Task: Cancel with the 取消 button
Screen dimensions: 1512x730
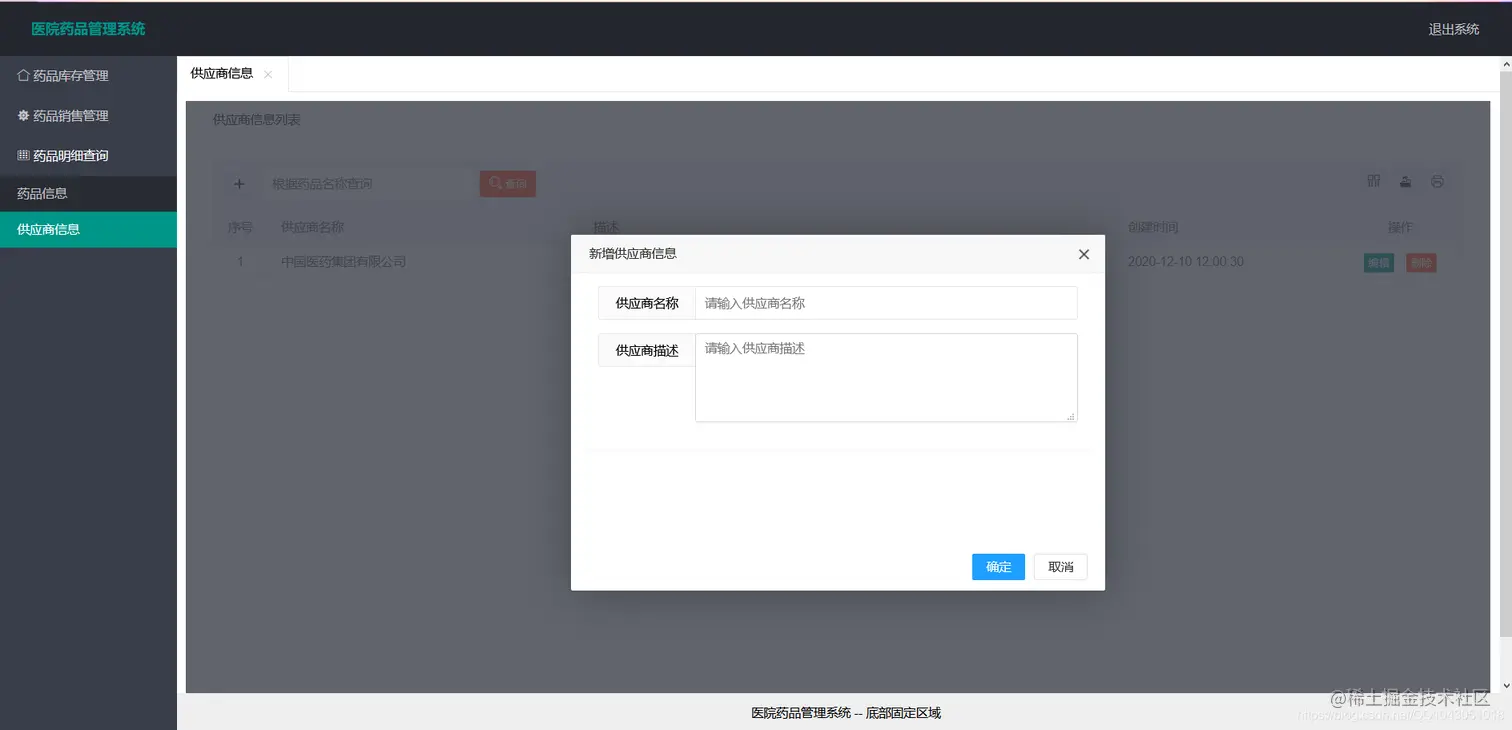Action: pos(1061,567)
